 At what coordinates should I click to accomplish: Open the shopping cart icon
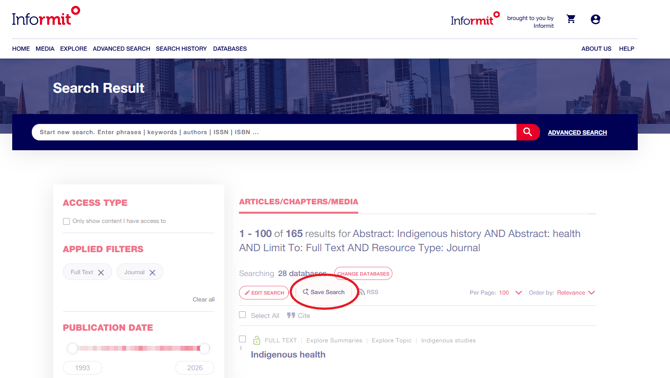571,19
